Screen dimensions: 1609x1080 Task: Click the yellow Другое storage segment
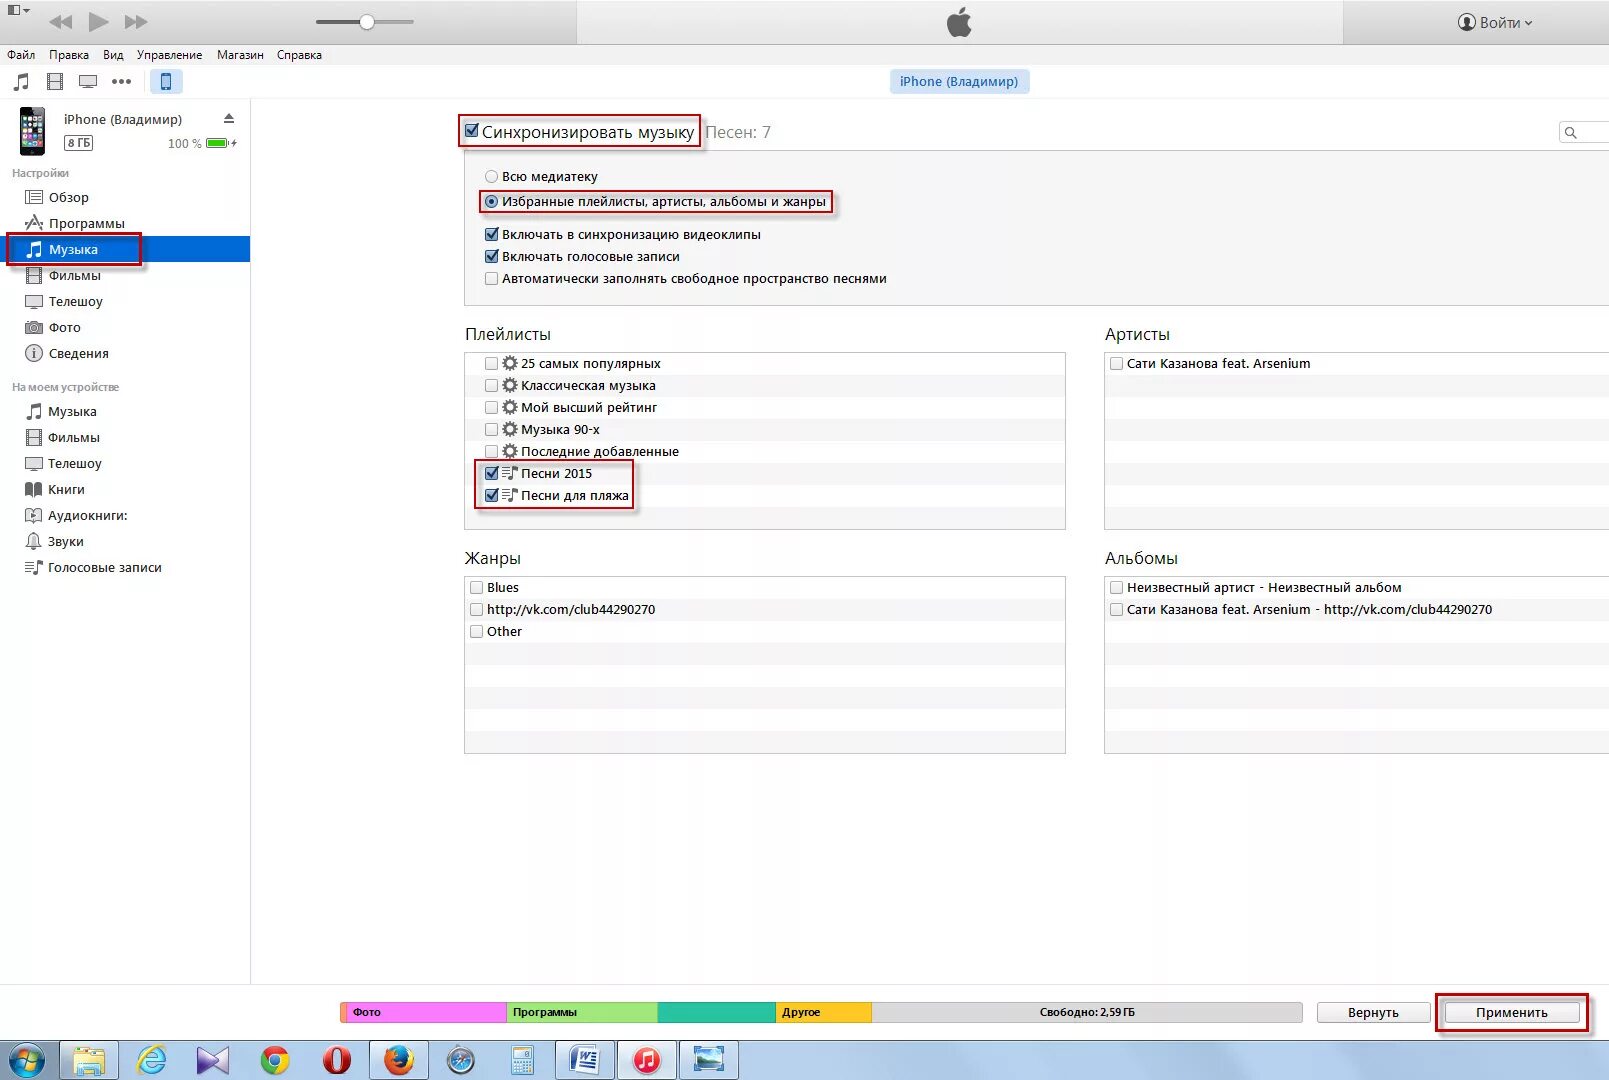(x=824, y=1012)
